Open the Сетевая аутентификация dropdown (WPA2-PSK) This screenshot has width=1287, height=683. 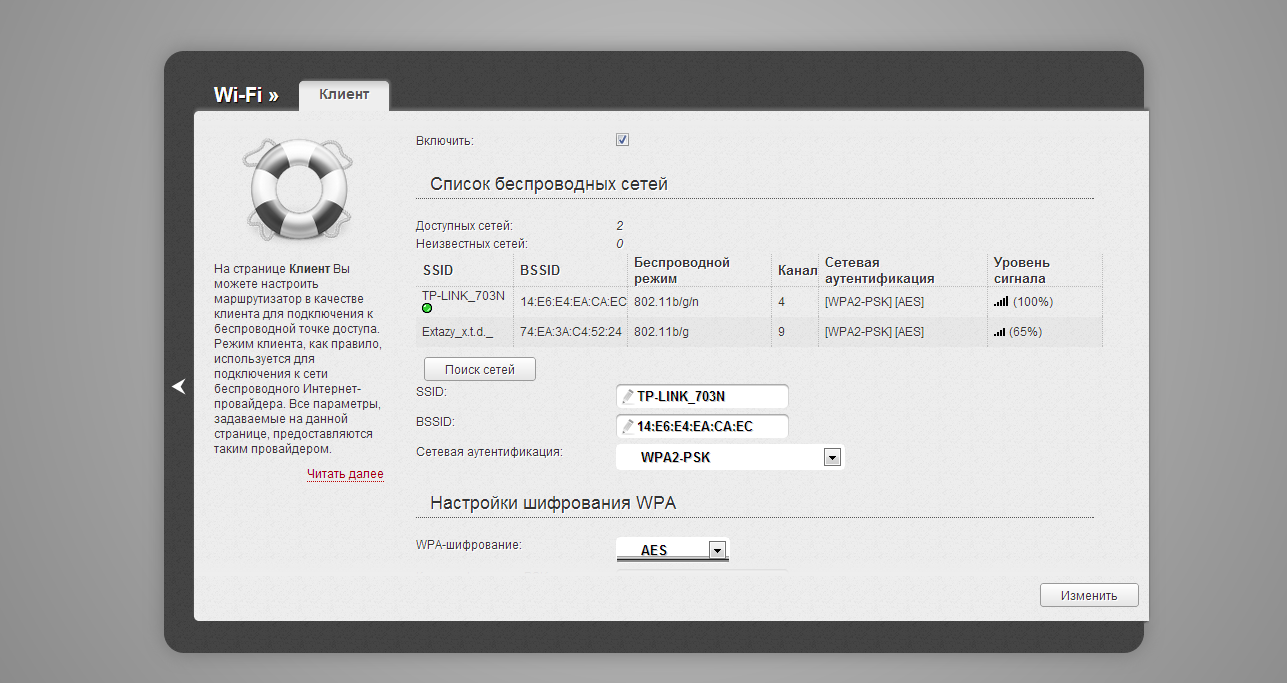pyautogui.click(x=830, y=458)
